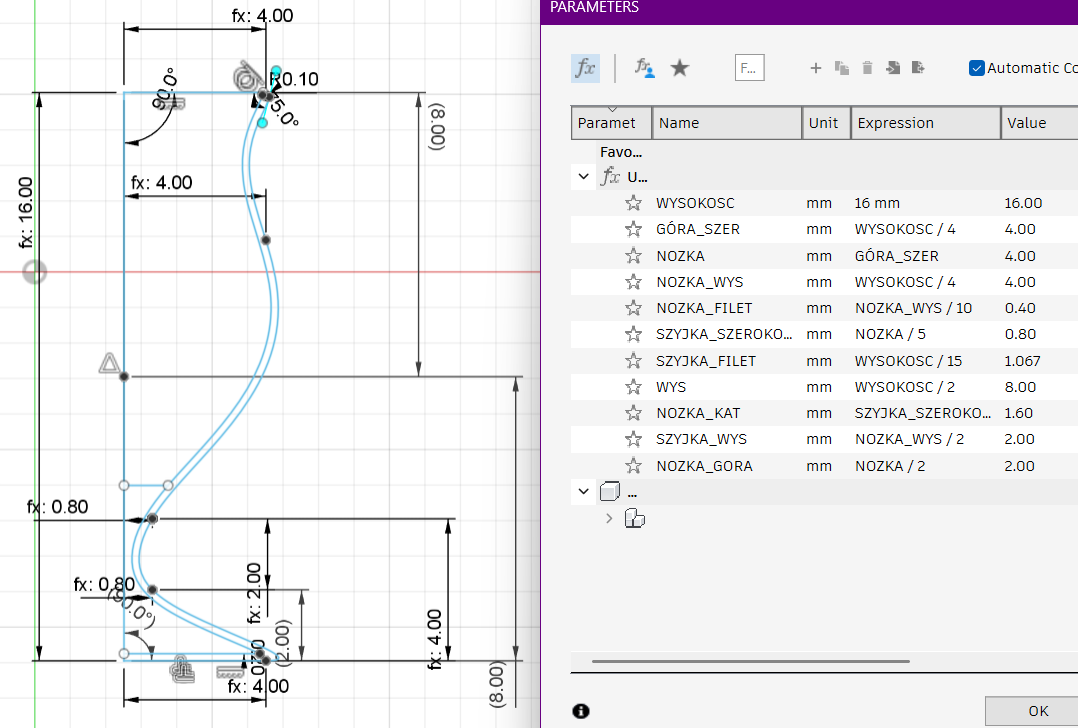The image size is (1078, 728).
Task: Click the export parameters icon
Action: click(x=918, y=68)
